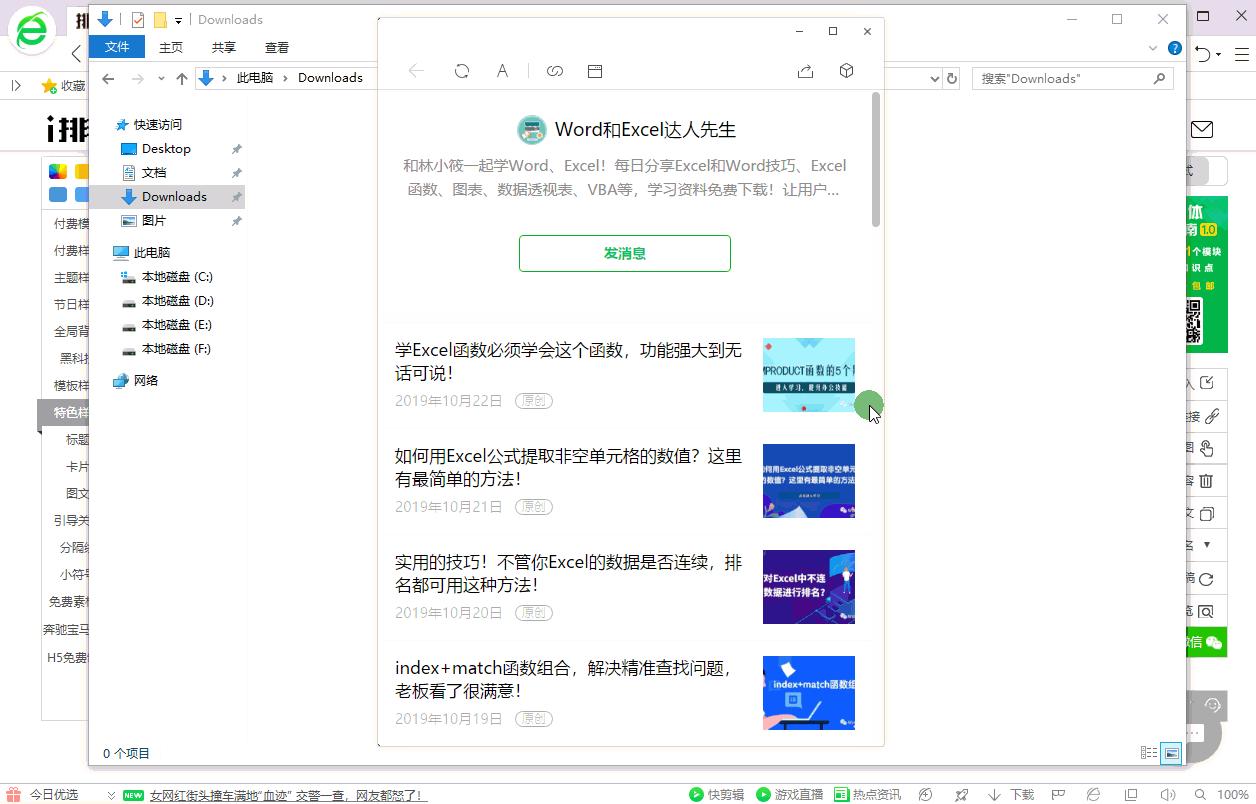Viewport: 1256px width, 804px height.
Task: Switch Explorer to thumbnail view at bottom right
Action: (1170, 753)
